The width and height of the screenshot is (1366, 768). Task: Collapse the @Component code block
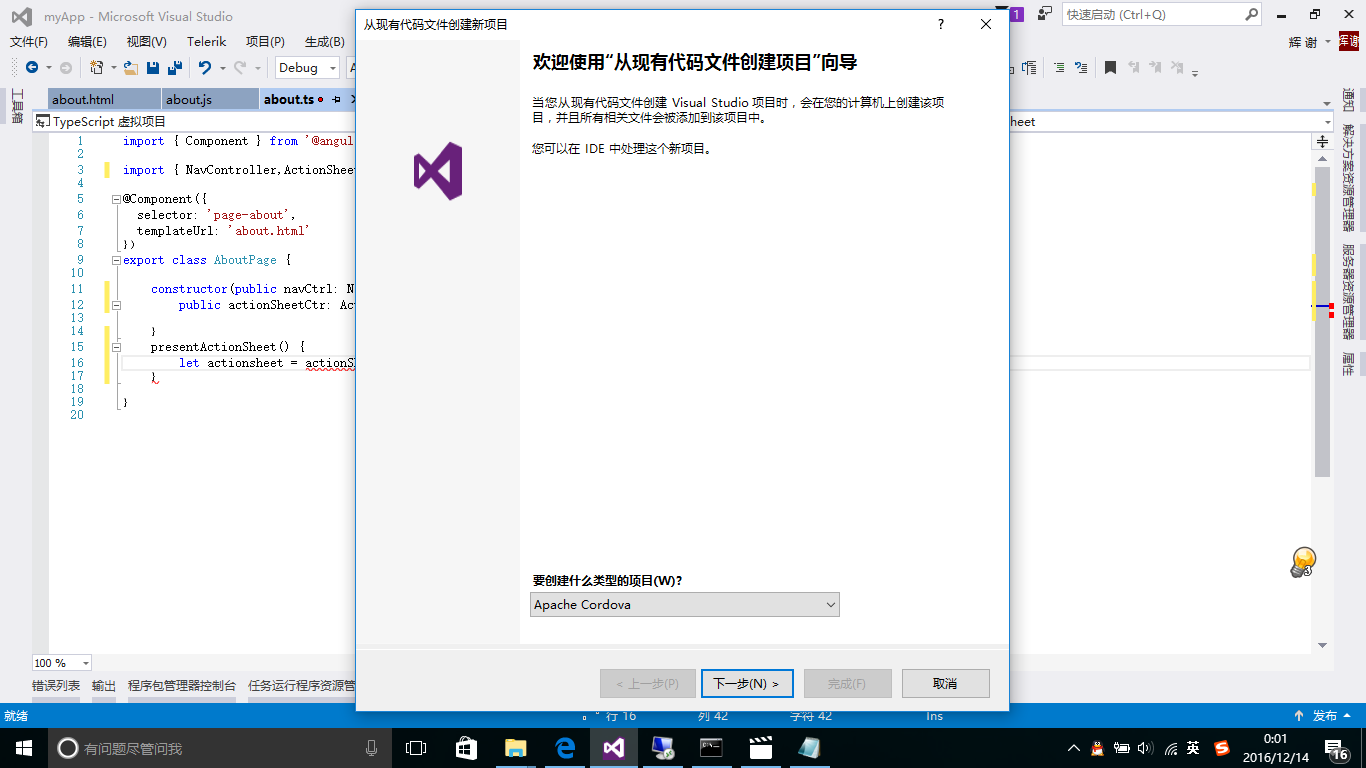pos(117,199)
